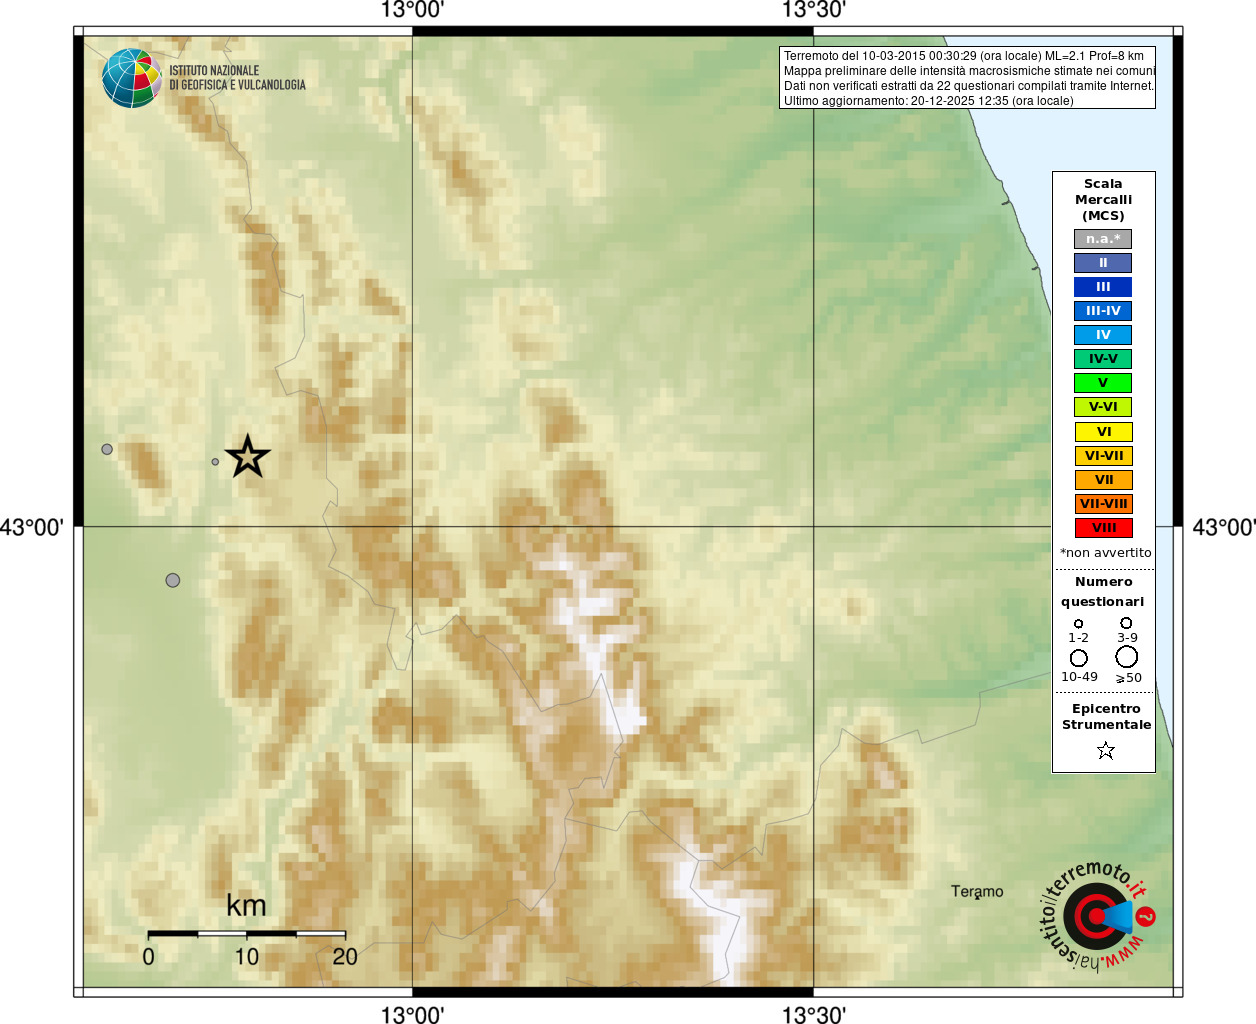1256x1024 pixels.
Task: Click the left 43°00' latitude label
Action: 32,527
